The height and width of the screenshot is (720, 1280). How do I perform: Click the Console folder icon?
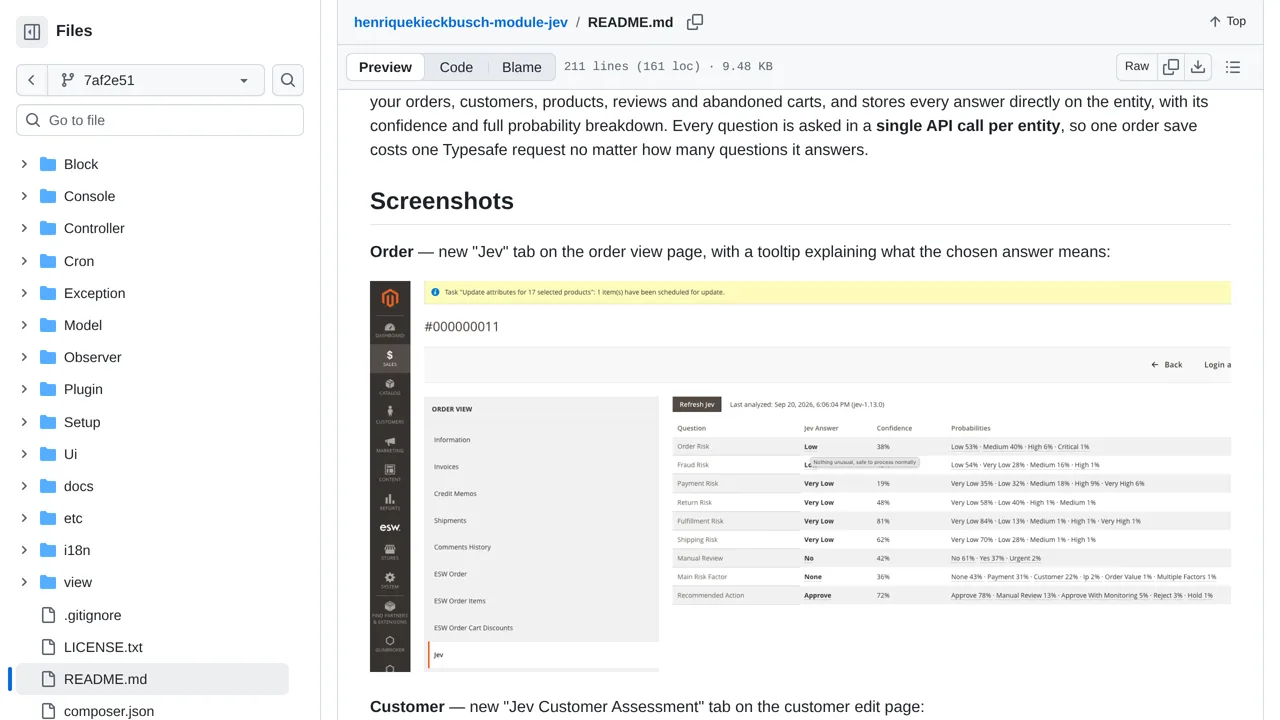click(x=48, y=196)
